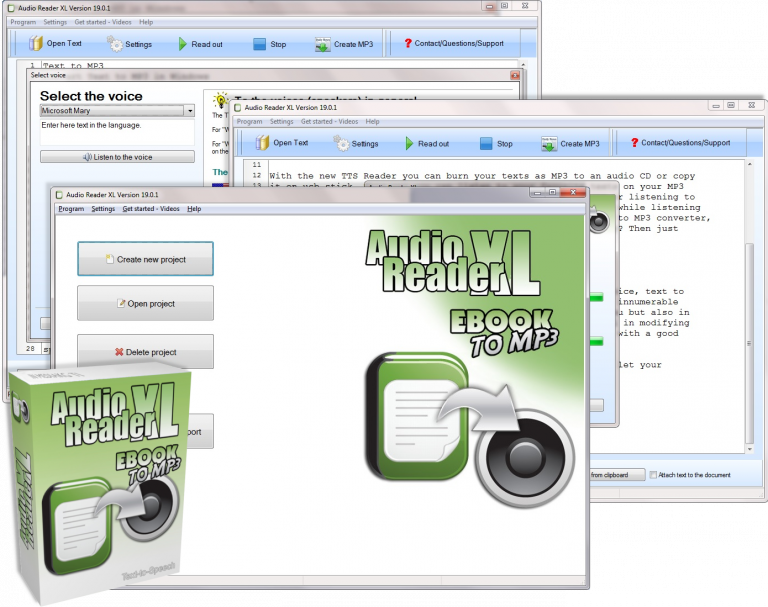768x607 pixels.
Task: Click the ebook to speaker logo graphic
Action: (x=470, y=429)
